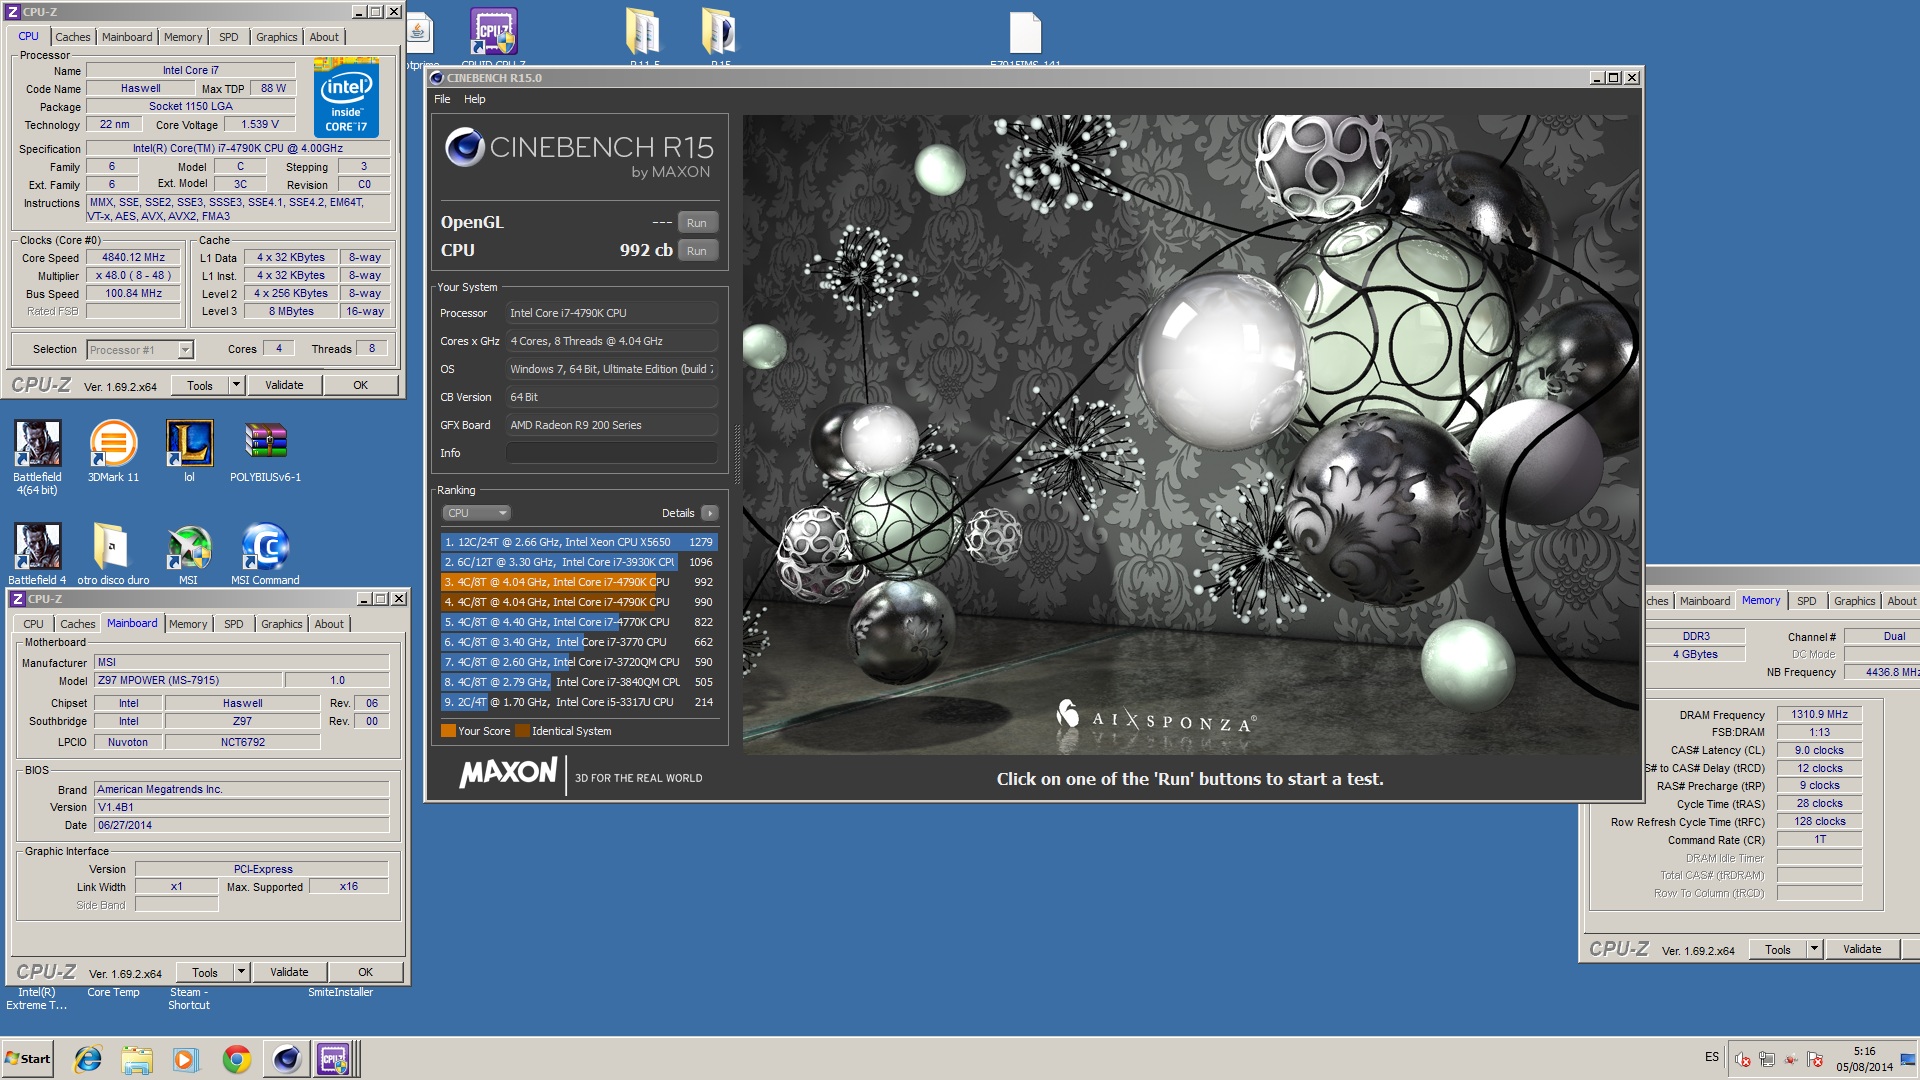1920x1080 pixels.
Task: Run the OpenGL benchmark
Action: point(697,223)
